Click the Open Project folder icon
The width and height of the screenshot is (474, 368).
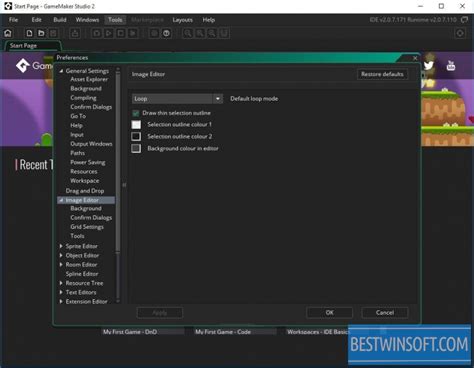(x=41, y=33)
